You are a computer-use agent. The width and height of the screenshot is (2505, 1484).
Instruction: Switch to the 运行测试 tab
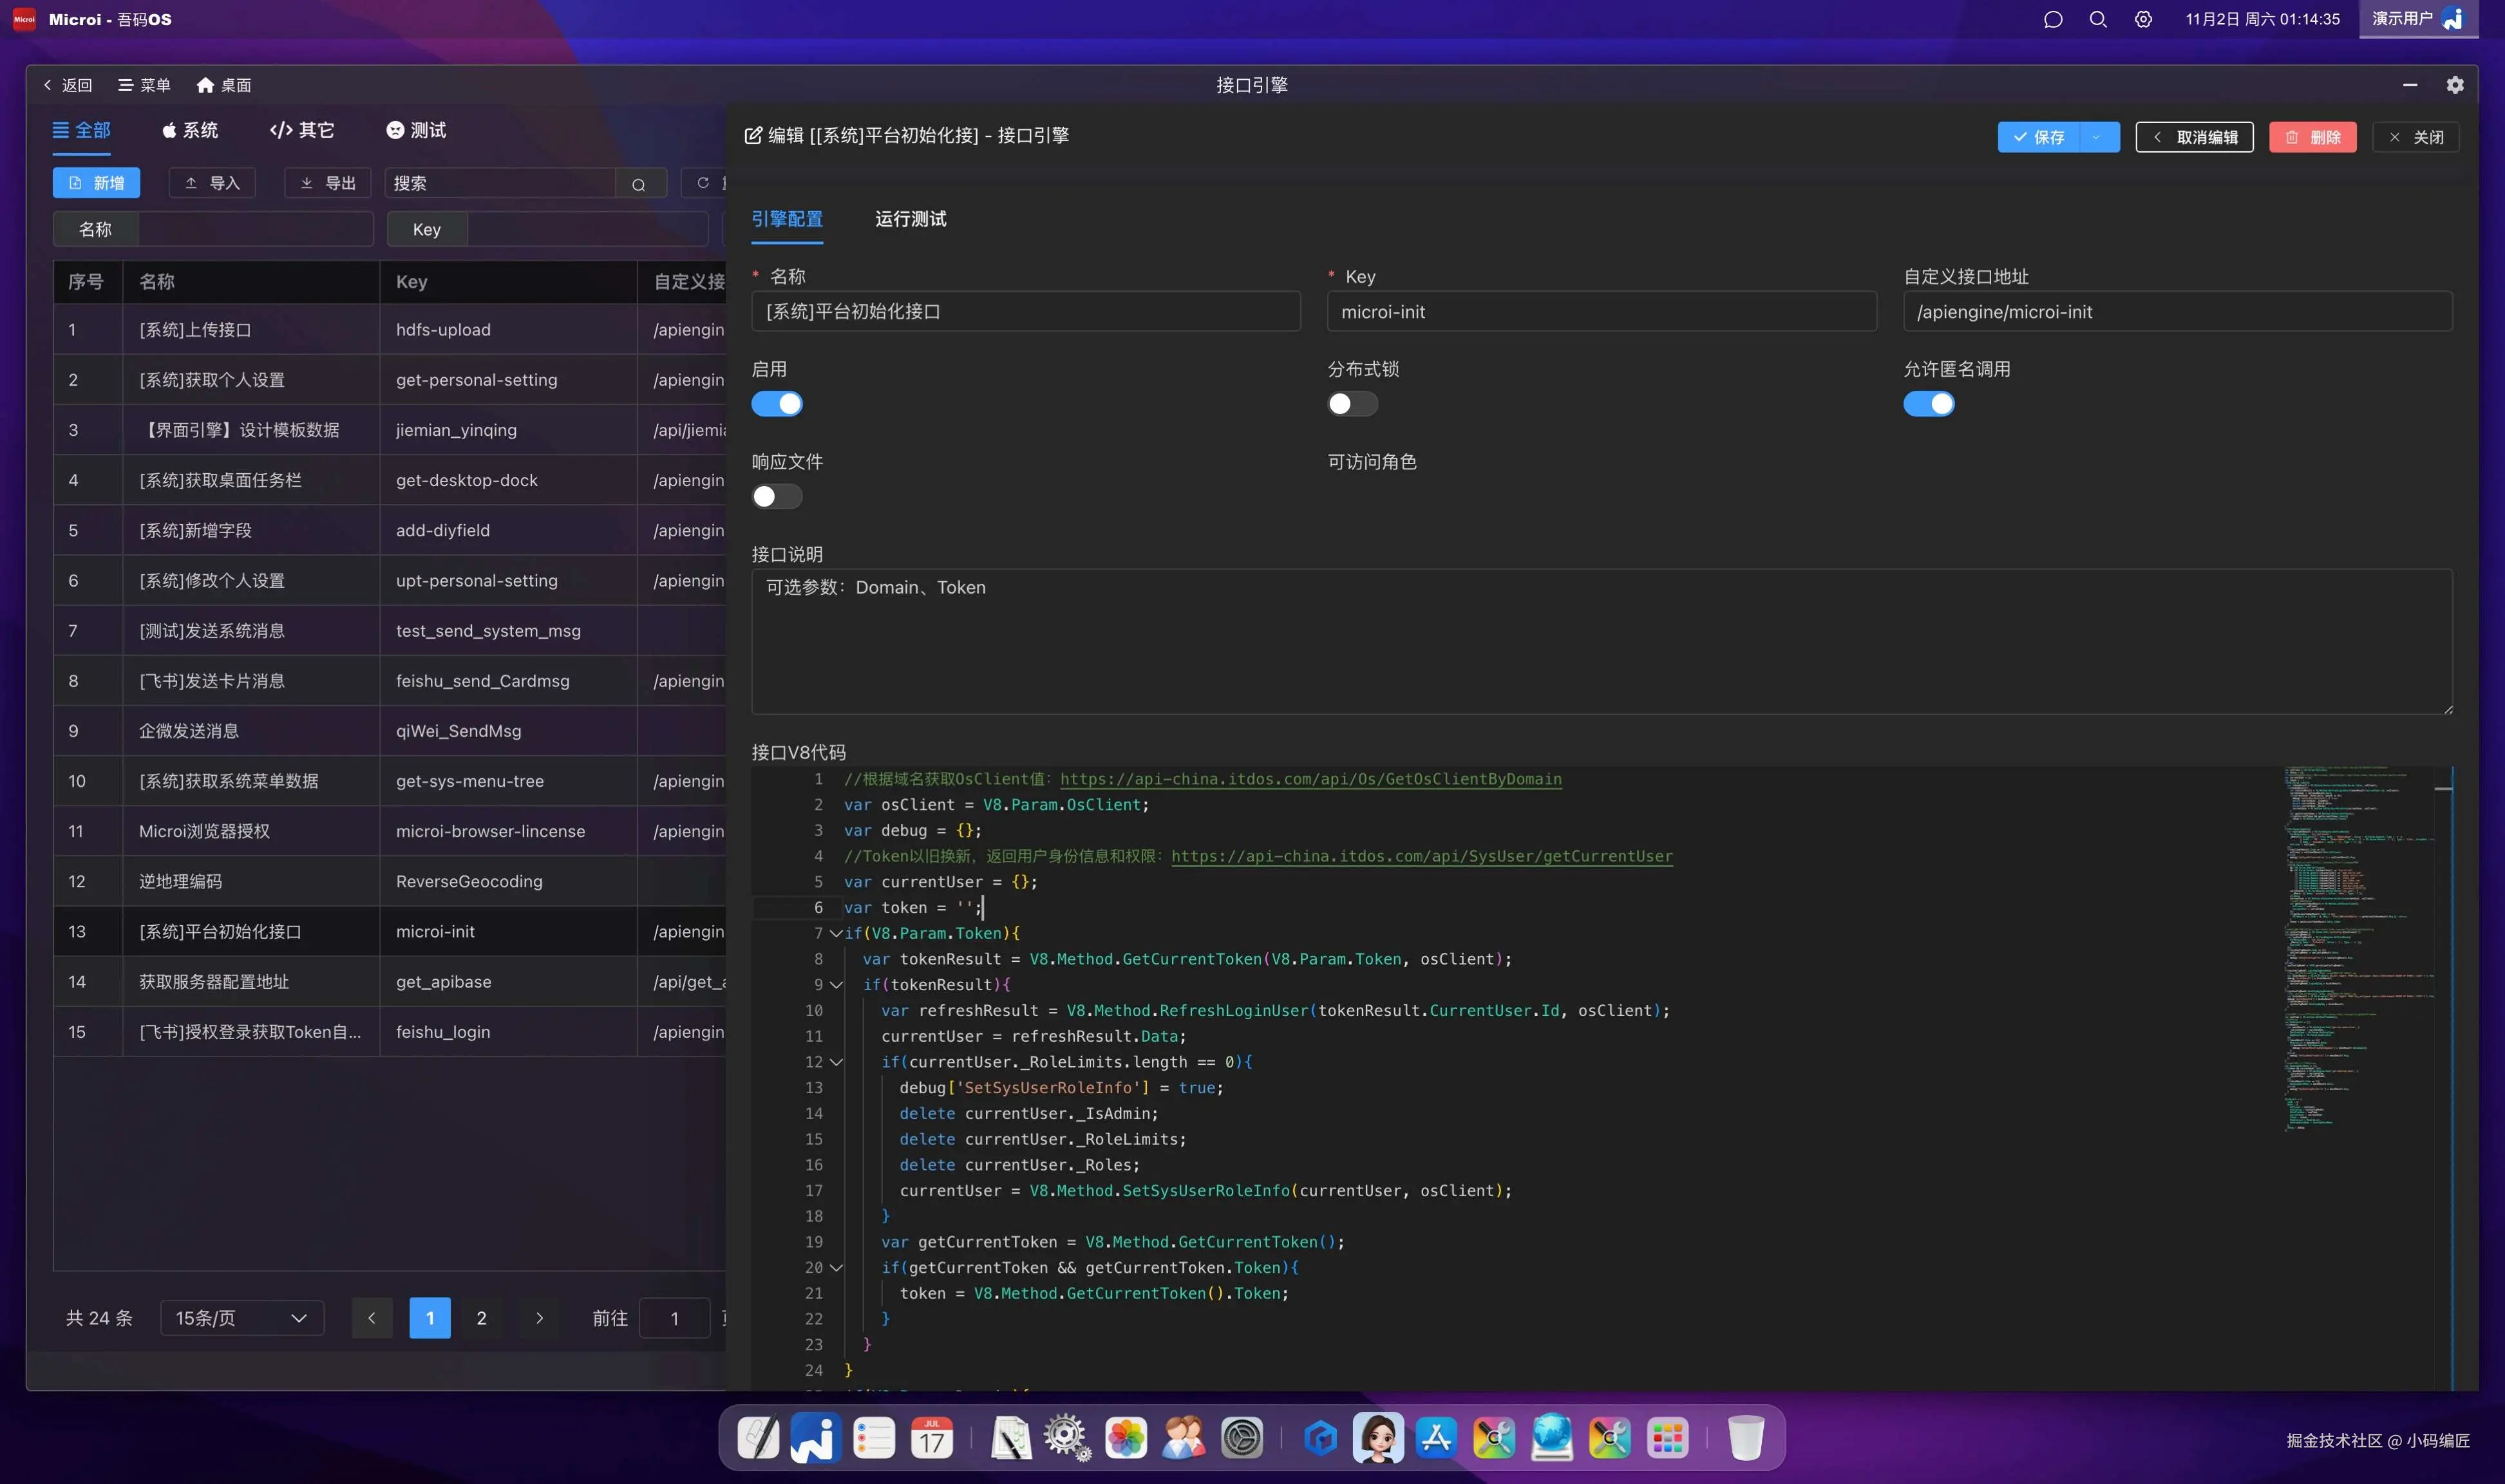(x=910, y=219)
